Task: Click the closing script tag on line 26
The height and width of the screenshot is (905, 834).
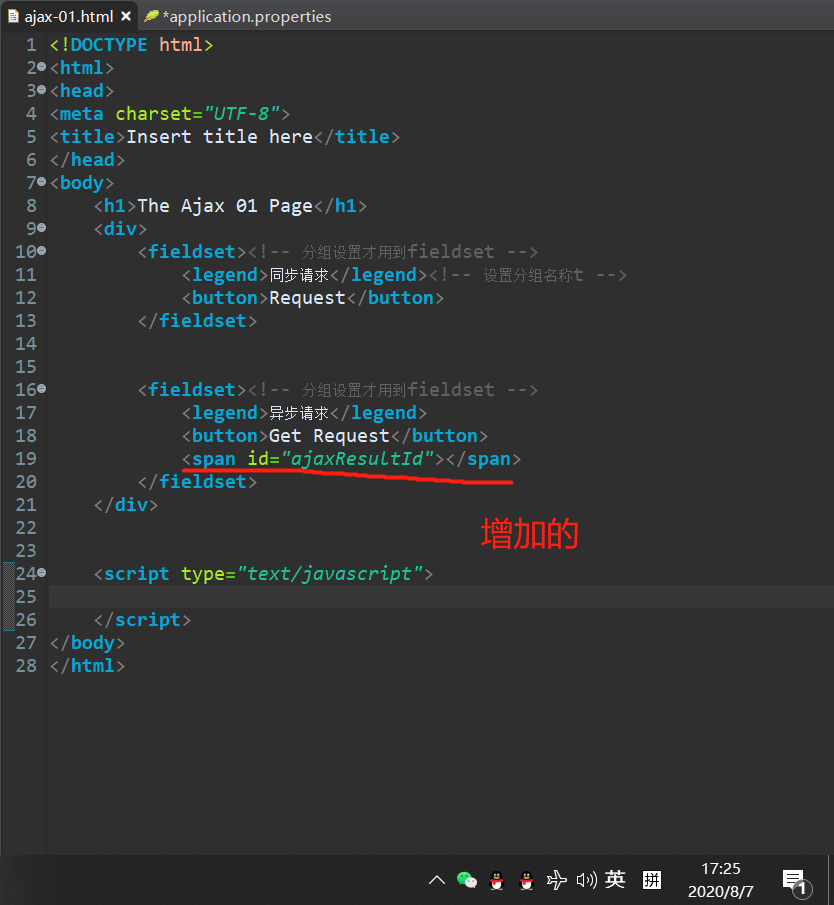Action: click(142, 620)
